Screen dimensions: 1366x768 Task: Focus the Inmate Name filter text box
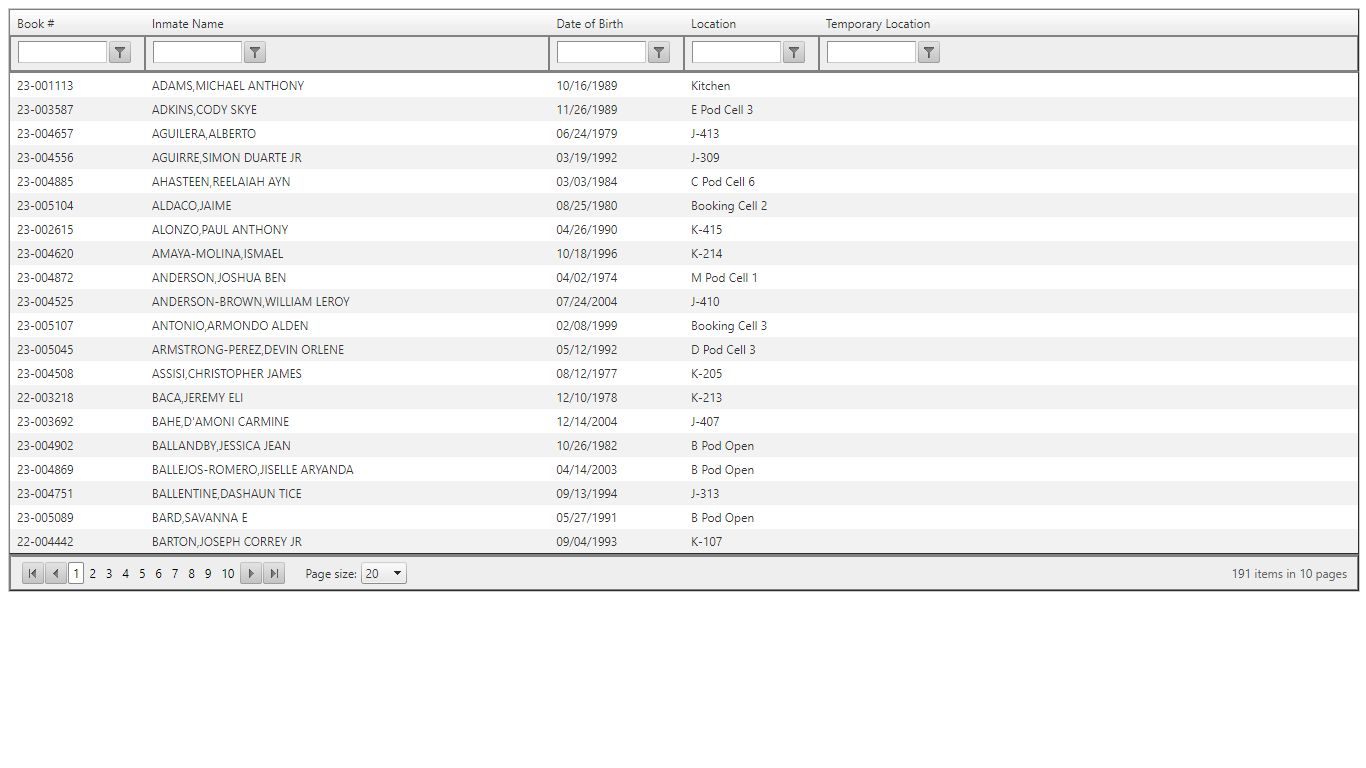tap(197, 52)
